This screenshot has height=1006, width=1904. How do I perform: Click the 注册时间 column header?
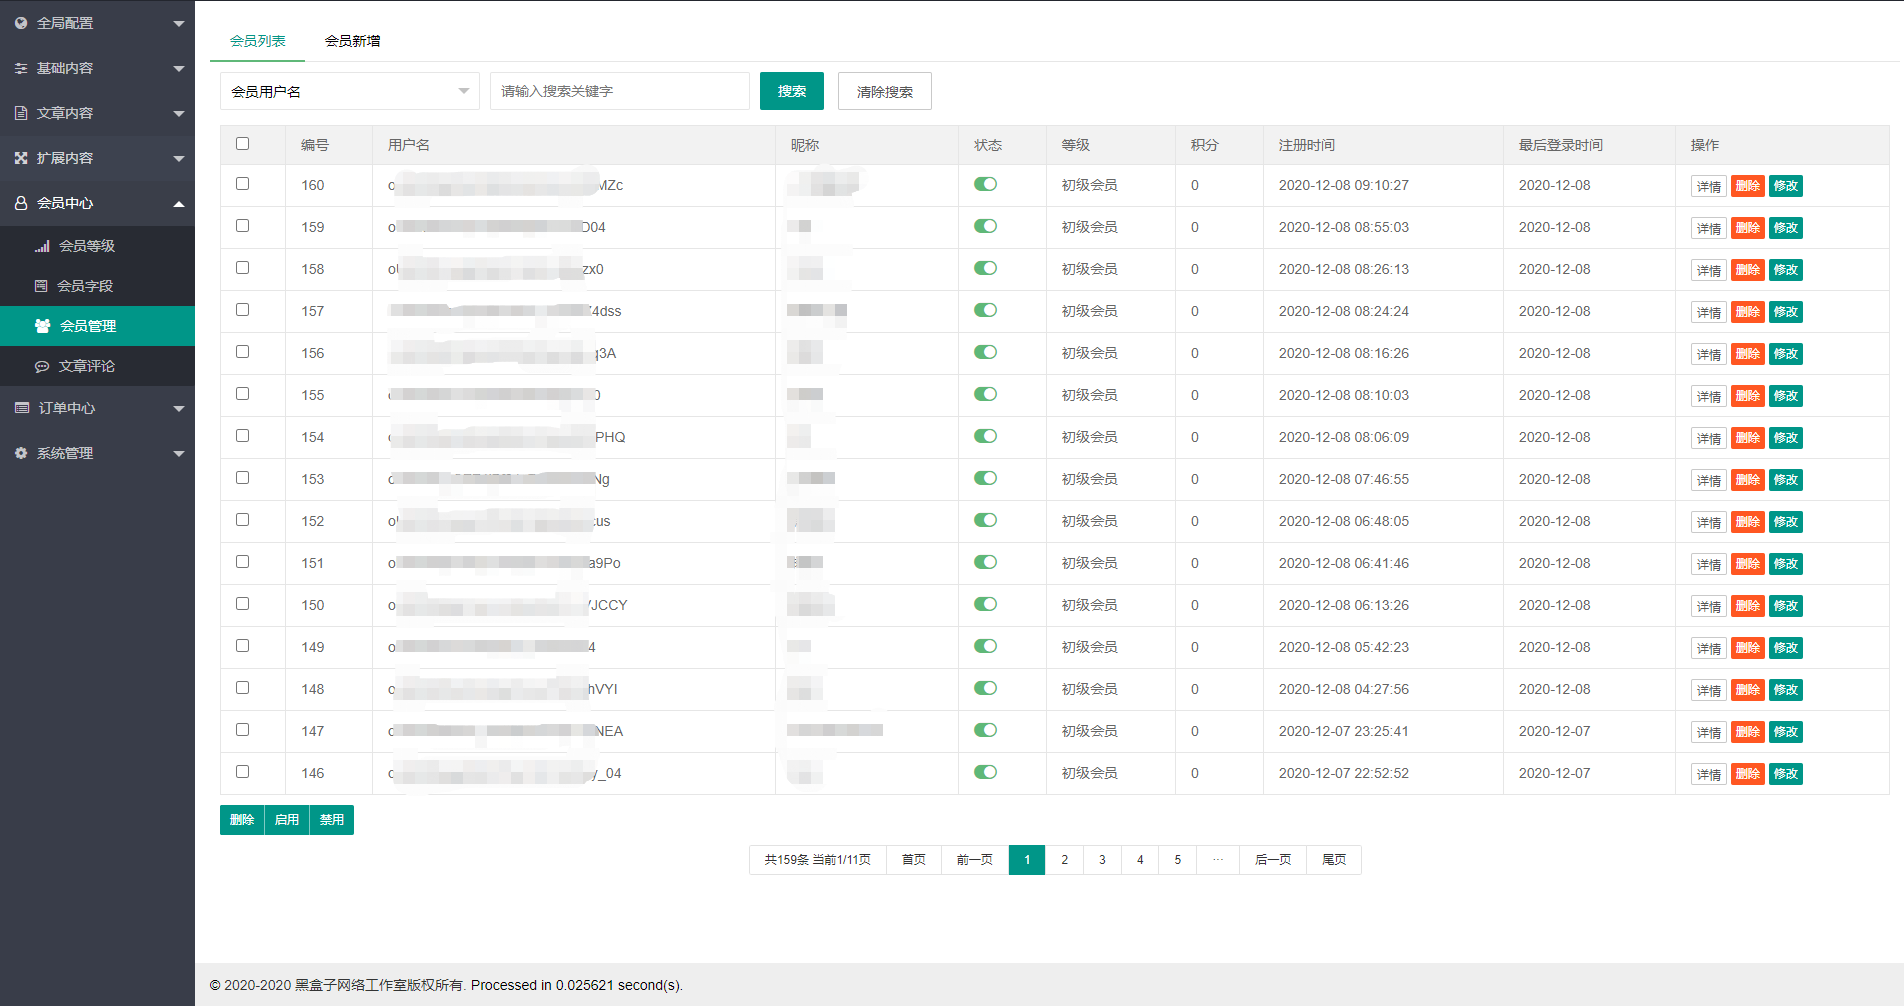click(1307, 145)
